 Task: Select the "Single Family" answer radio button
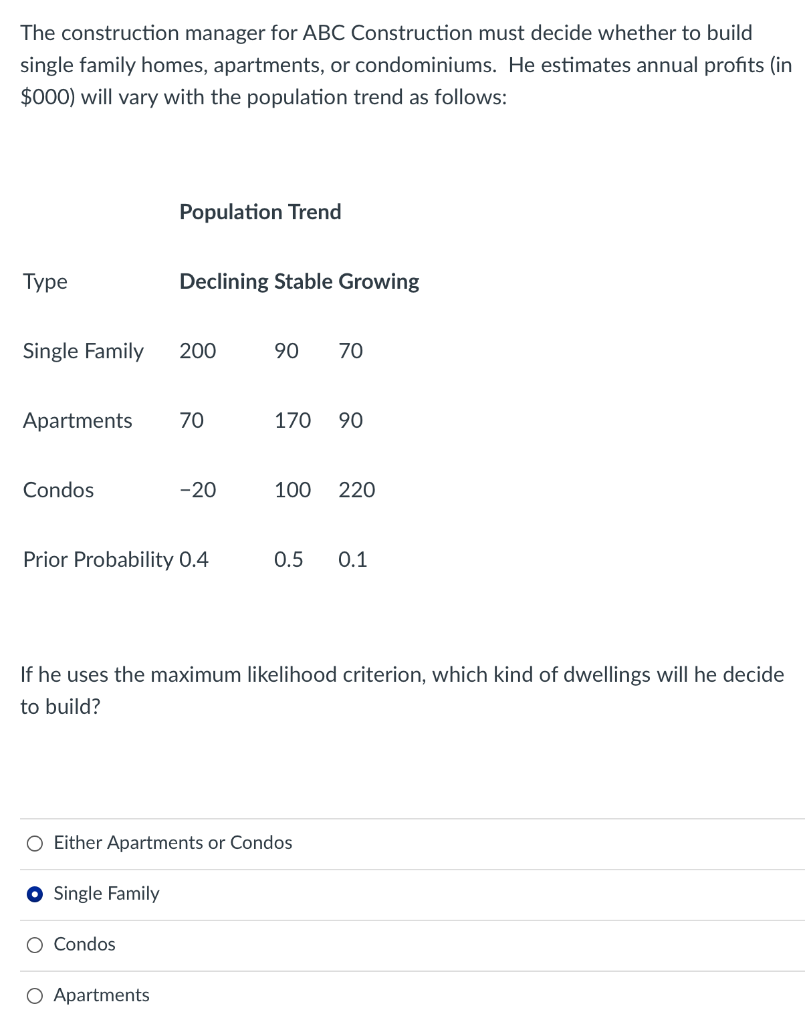36,894
